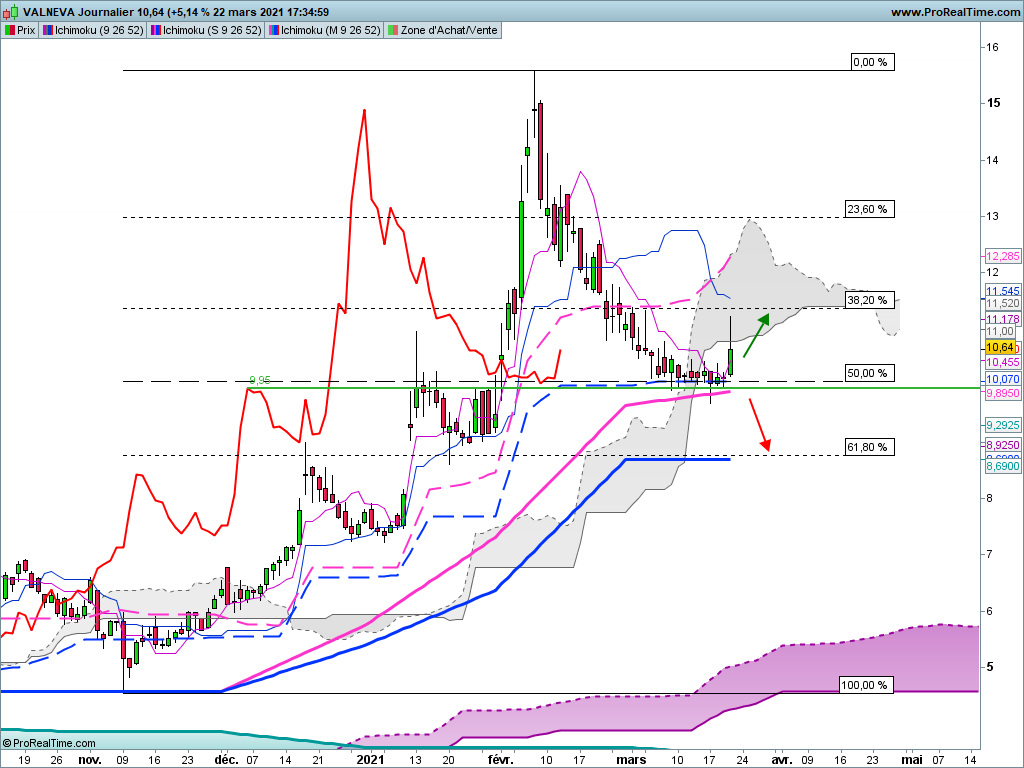
Task: Select the 38,20 % Fibonacci label
Action: [x=869, y=300]
